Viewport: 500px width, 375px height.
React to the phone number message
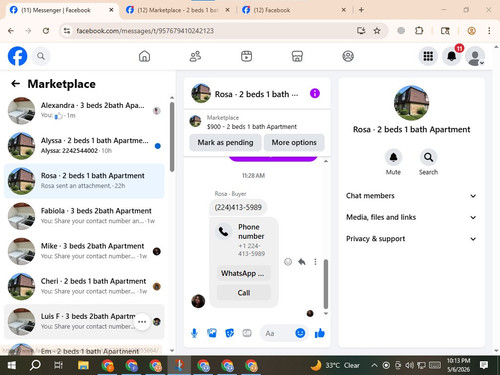coord(288,262)
